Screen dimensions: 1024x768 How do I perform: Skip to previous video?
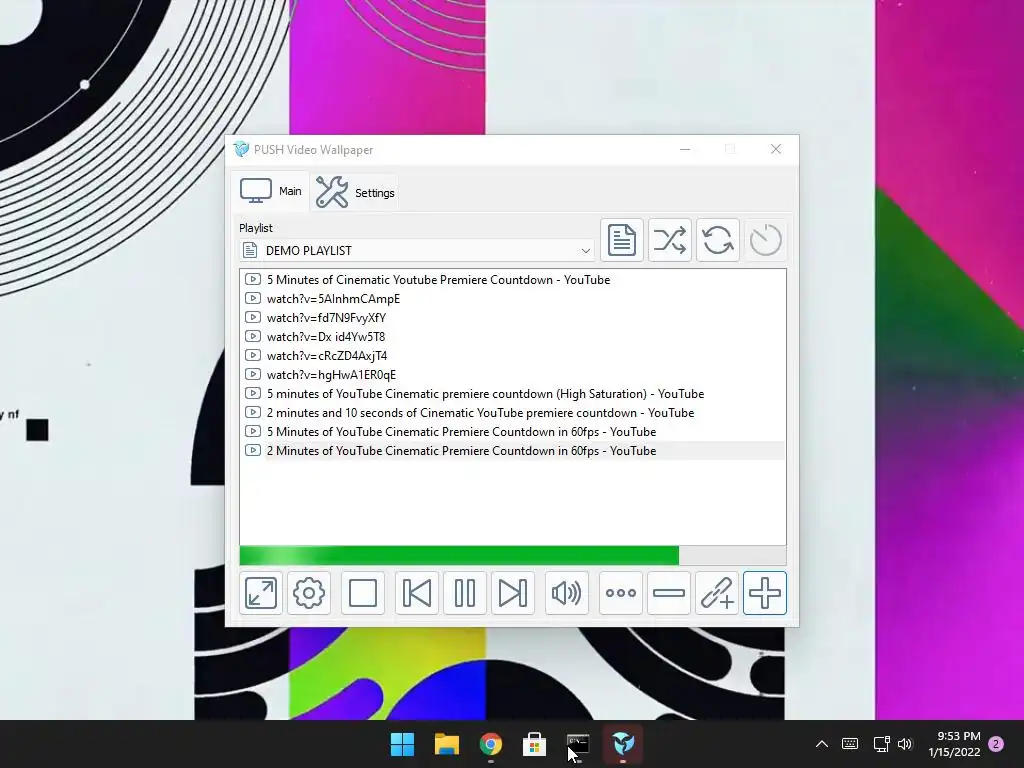coord(417,593)
